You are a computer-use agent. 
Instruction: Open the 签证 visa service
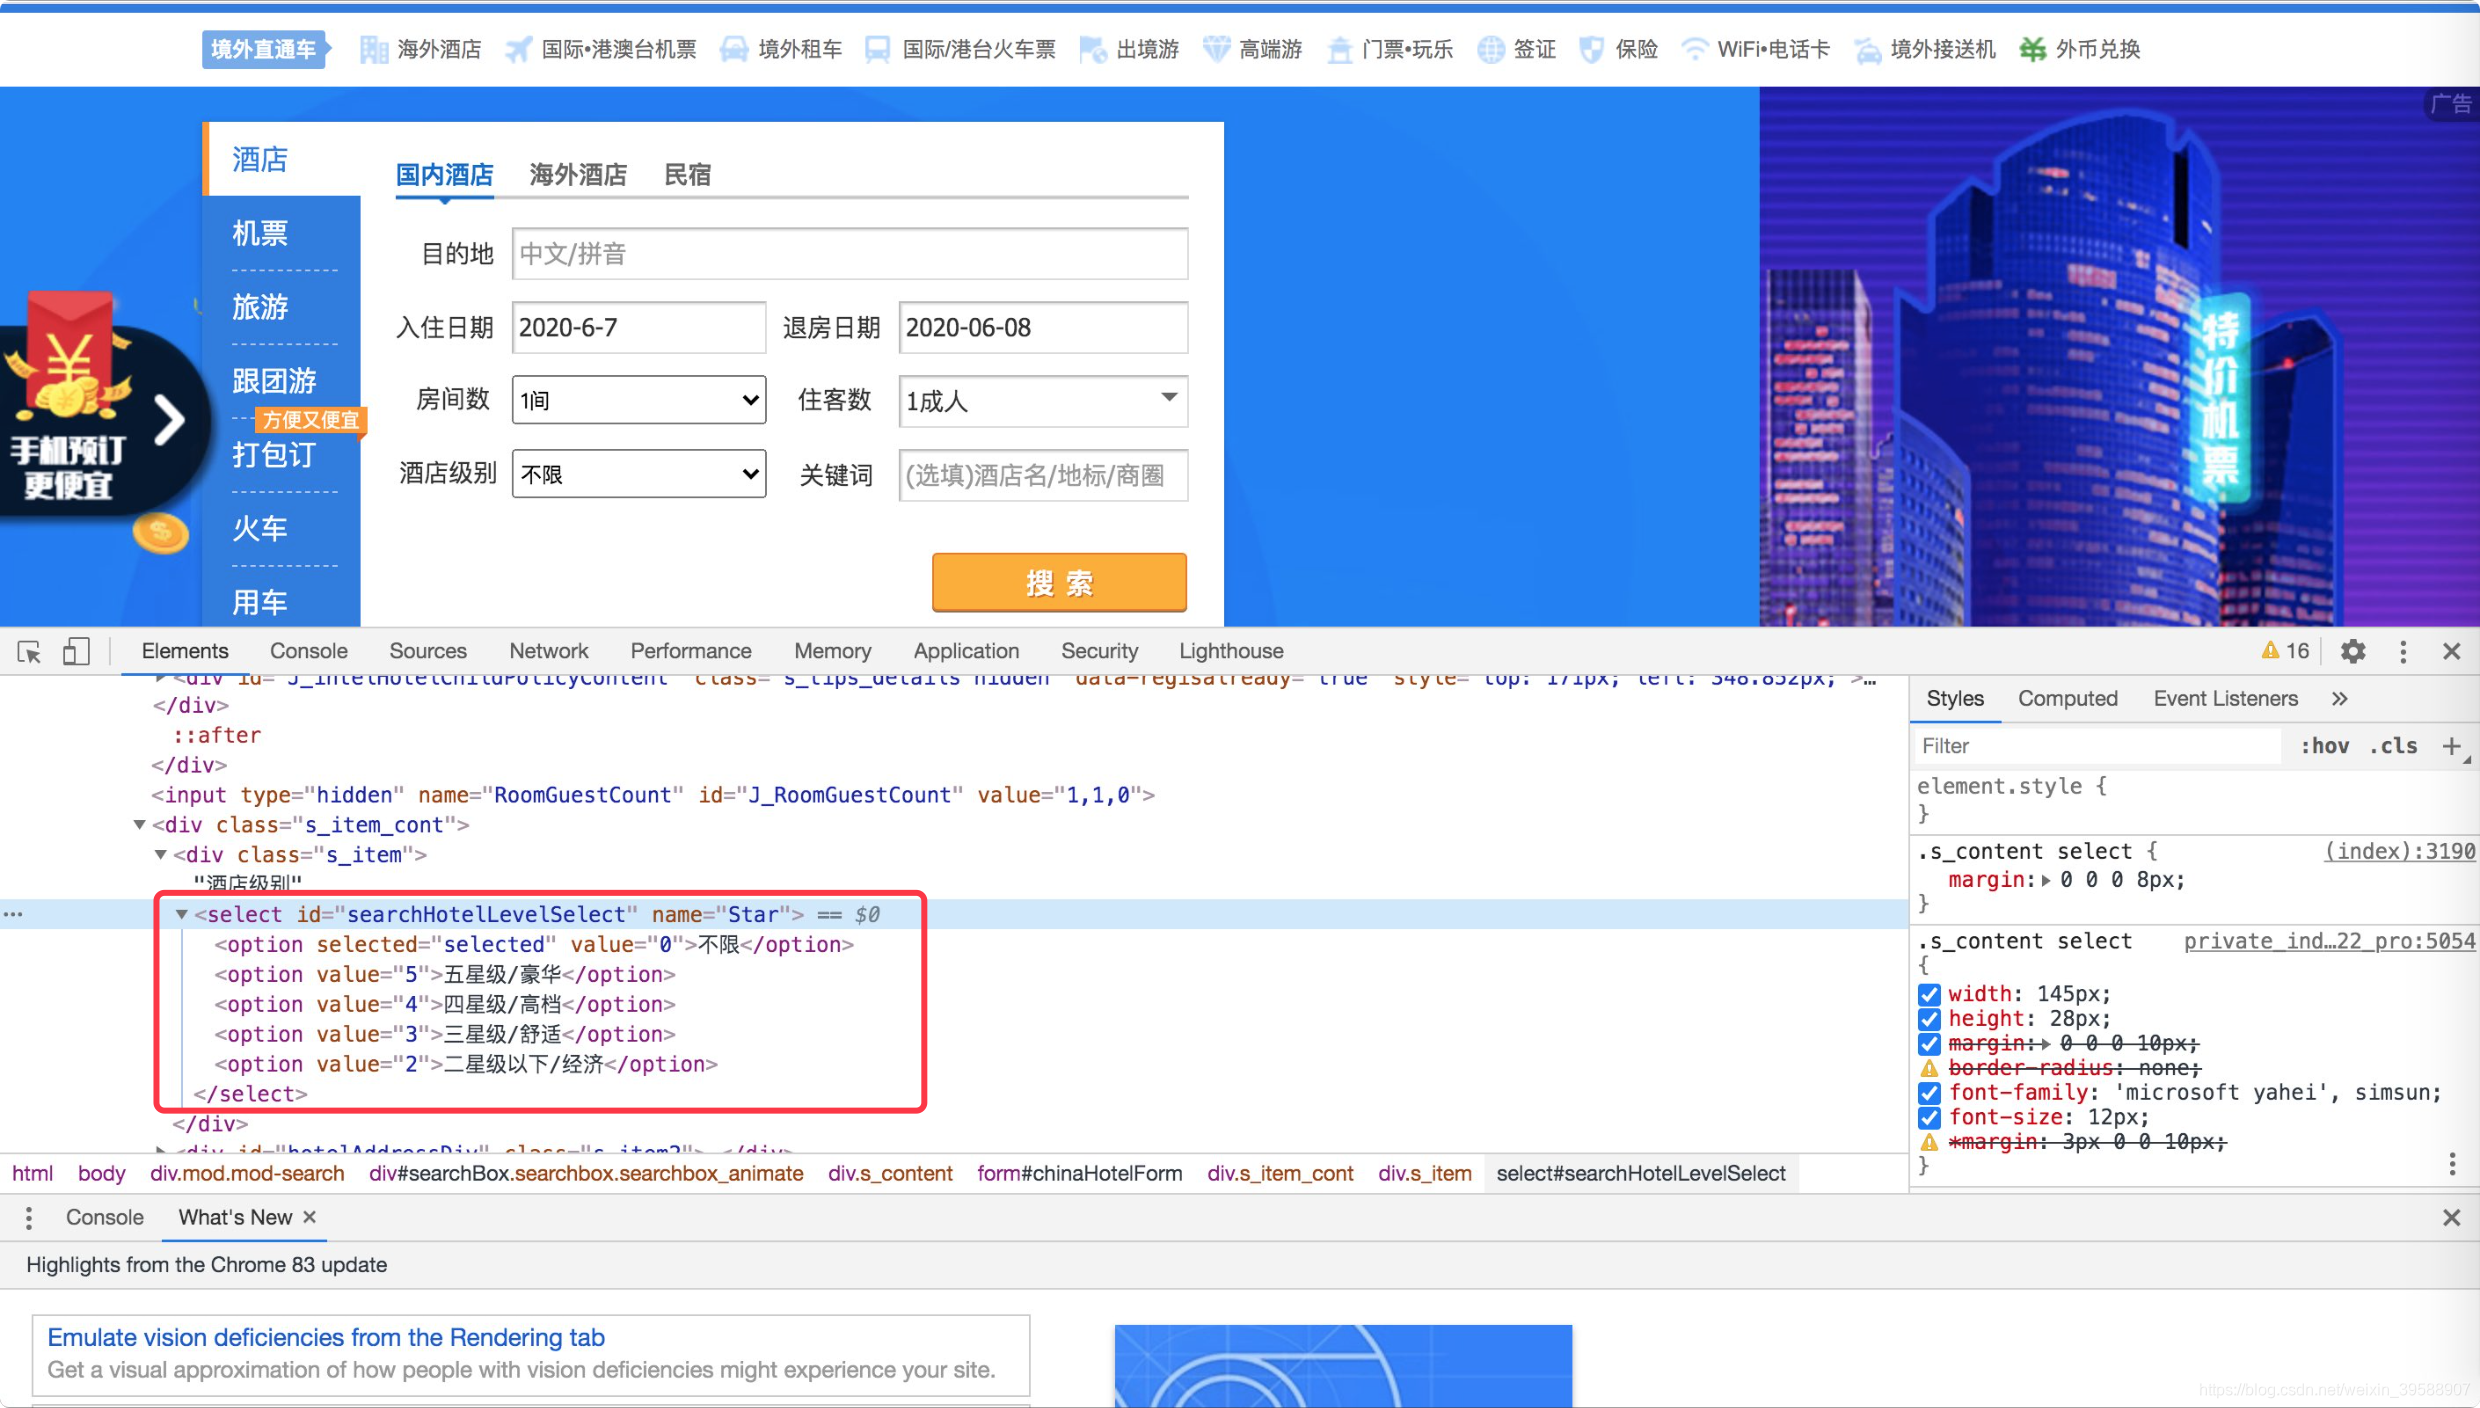point(1531,49)
